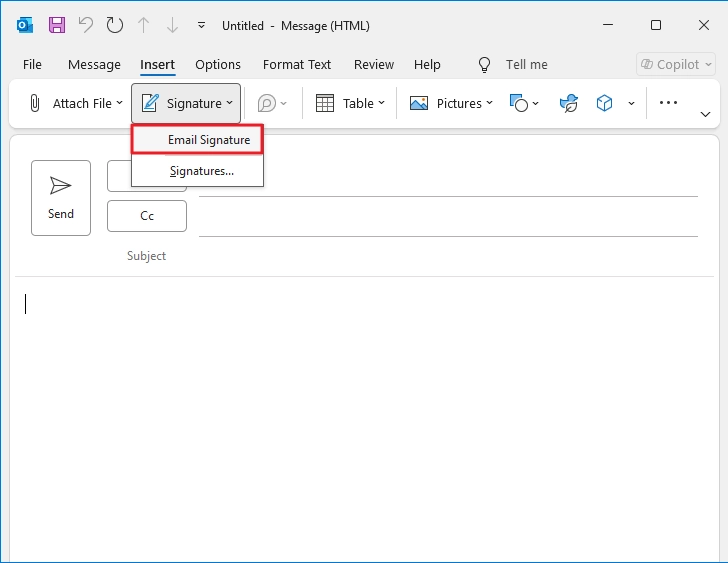Screen dimensions: 728x563
Task: Click the Attach File paperclip icon
Action: tap(35, 103)
